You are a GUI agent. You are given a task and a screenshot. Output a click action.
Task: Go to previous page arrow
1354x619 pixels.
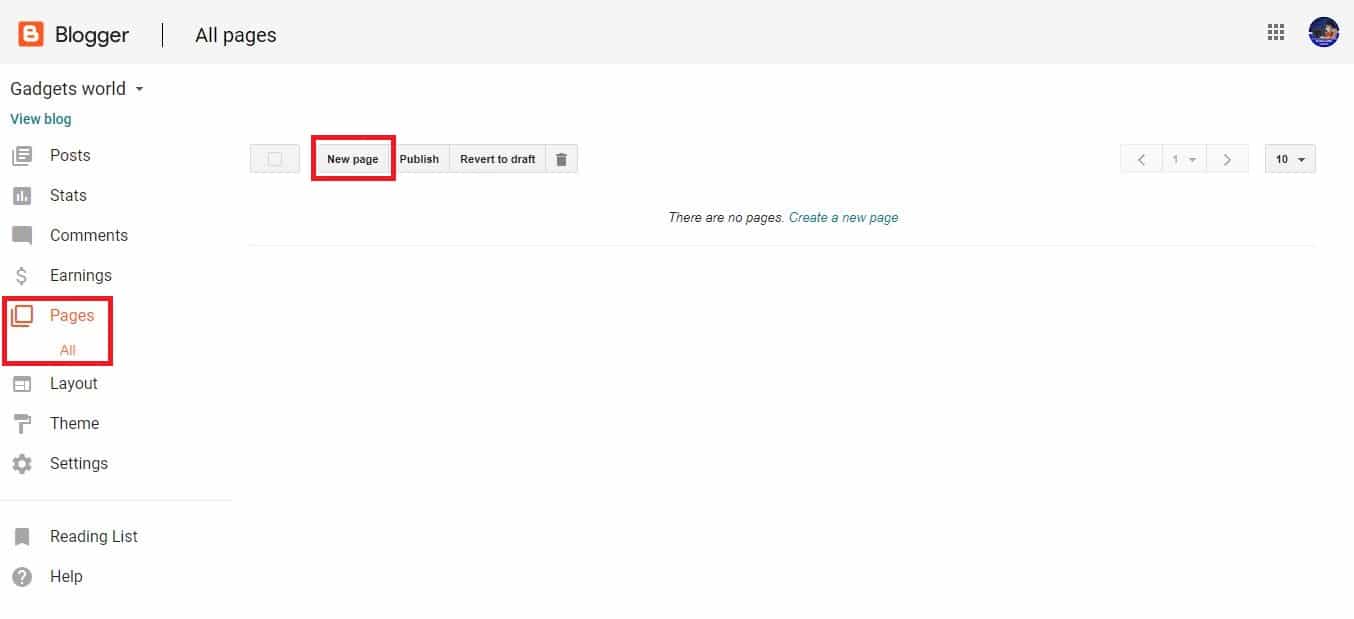(1141, 159)
